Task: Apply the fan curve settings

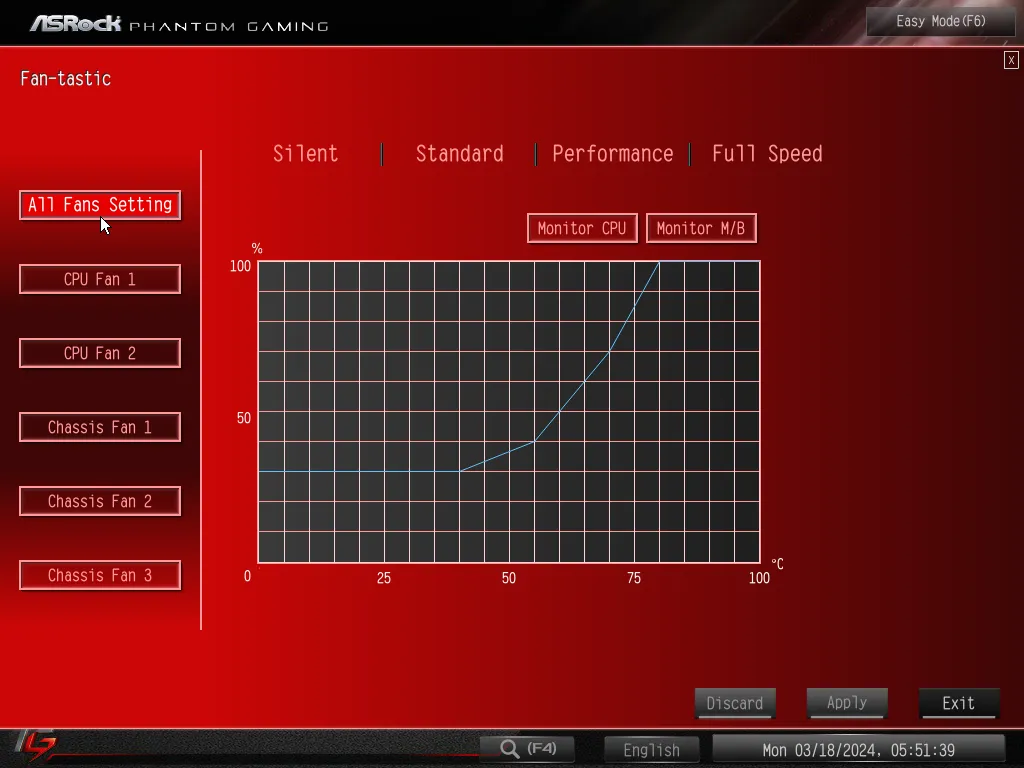Action: click(847, 703)
